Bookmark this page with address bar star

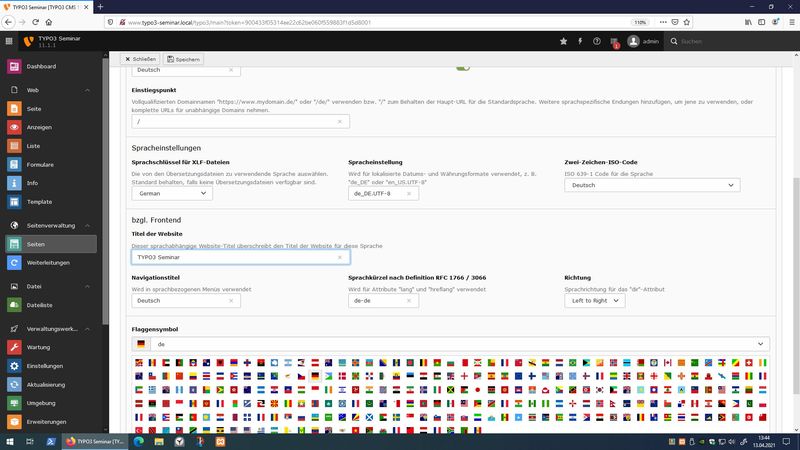click(687, 22)
